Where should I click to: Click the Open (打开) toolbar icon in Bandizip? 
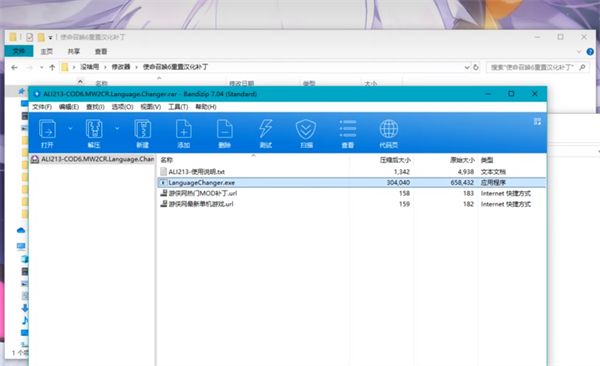[47, 134]
